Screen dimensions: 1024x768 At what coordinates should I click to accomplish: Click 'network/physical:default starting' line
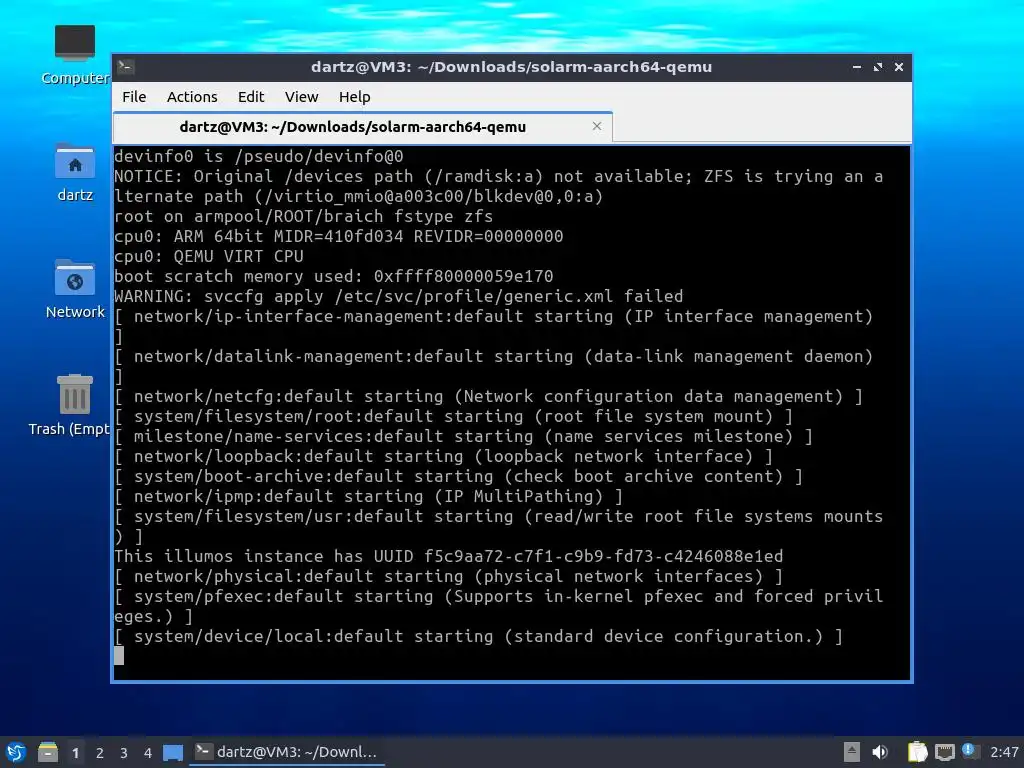[x=449, y=576]
